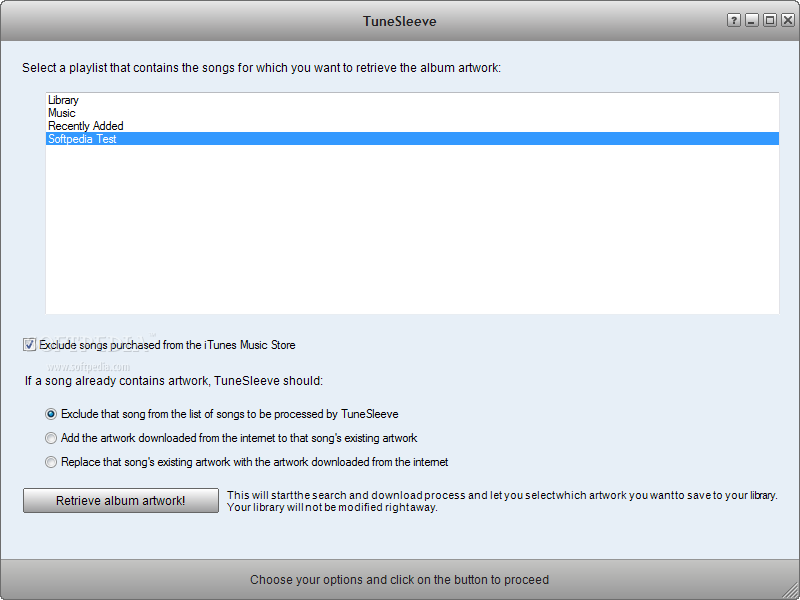Select the Recently Added playlist
Viewport: 800px width, 600px height.
[x=412, y=126]
